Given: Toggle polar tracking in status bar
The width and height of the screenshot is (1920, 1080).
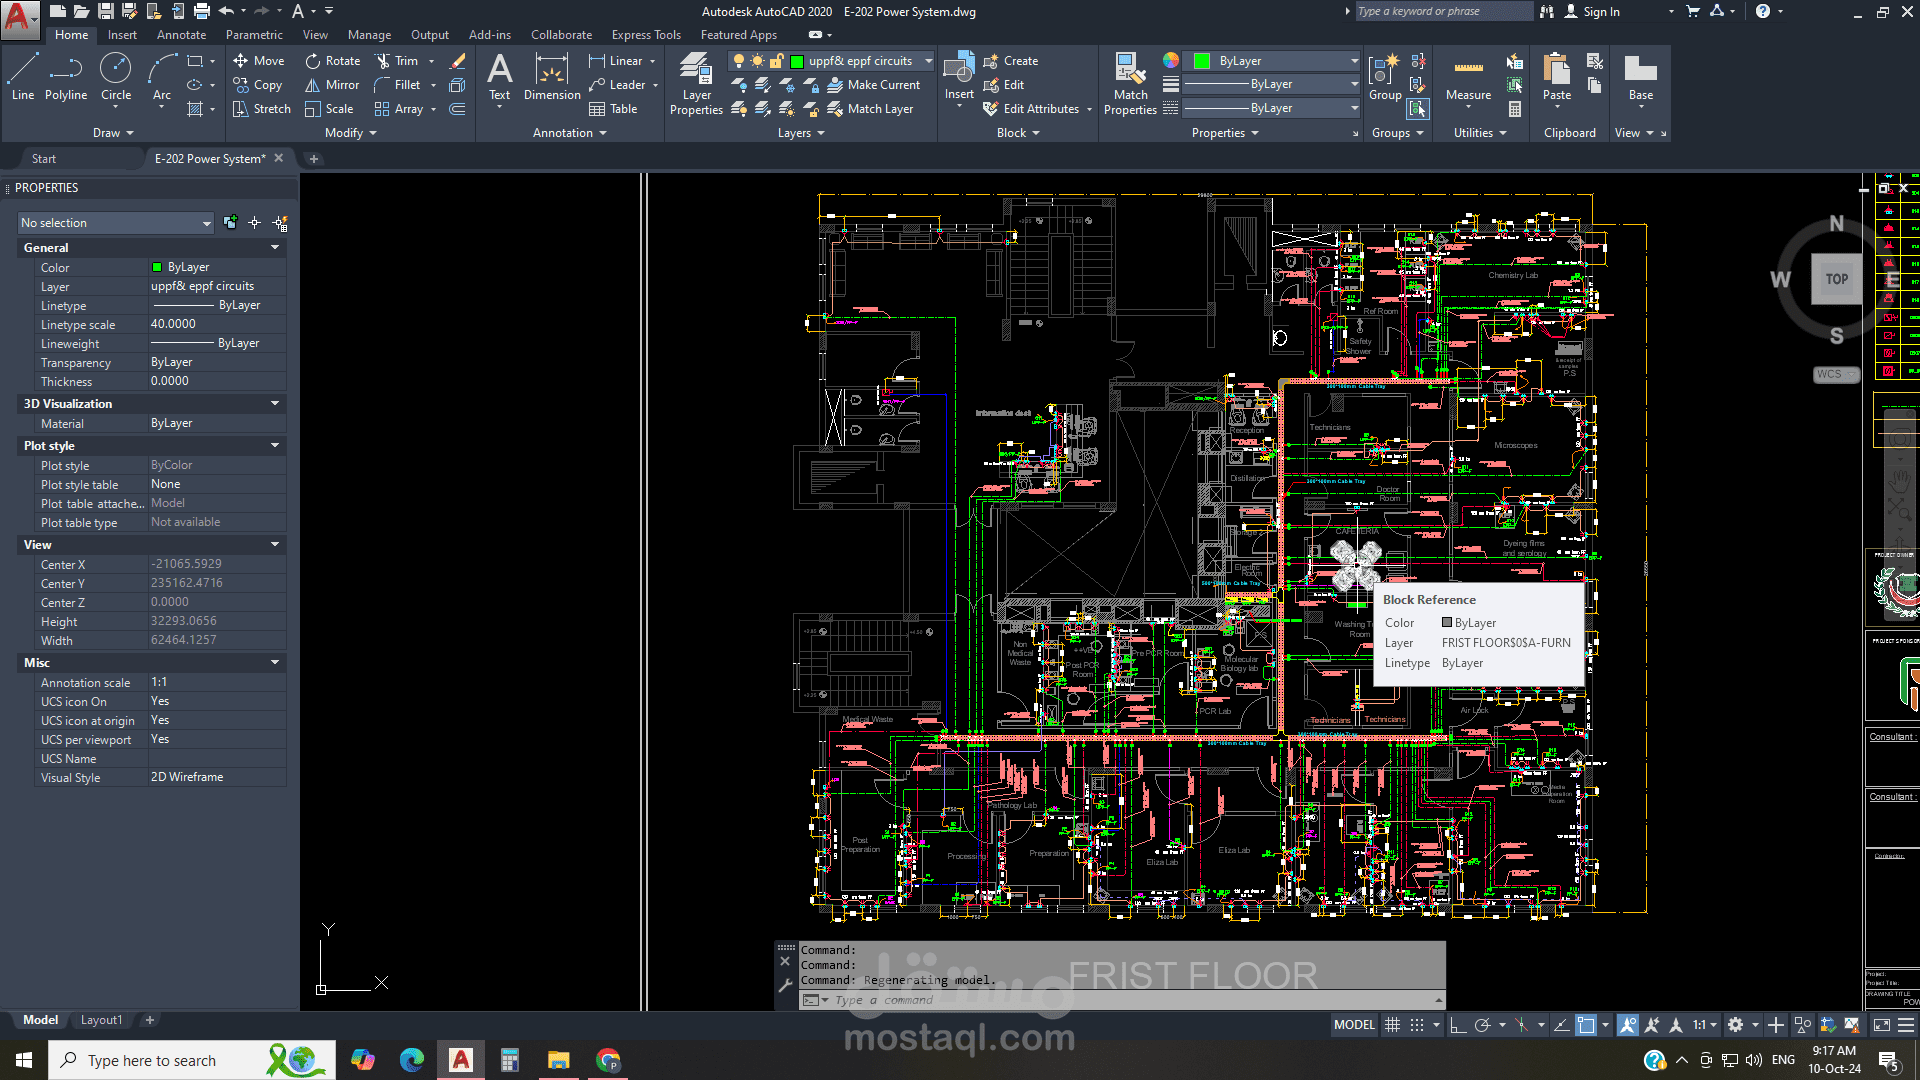Looking at the screenshot, I should click(x=1482, y=1025).
